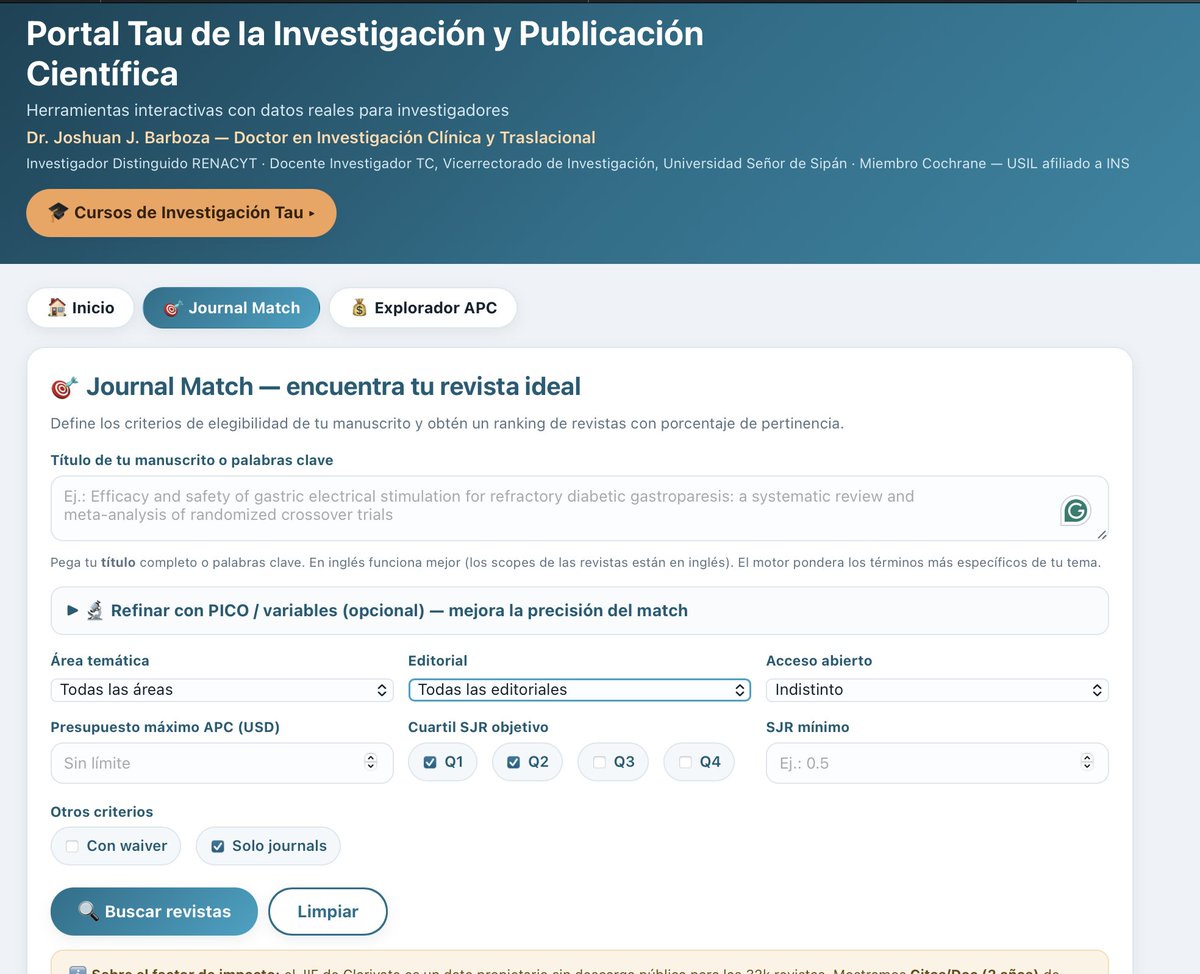Image resolution: width=1200 pixels, height=974 pixels.
Task: Focus the manuscript title textarea
Action: (x=579, y=508)
